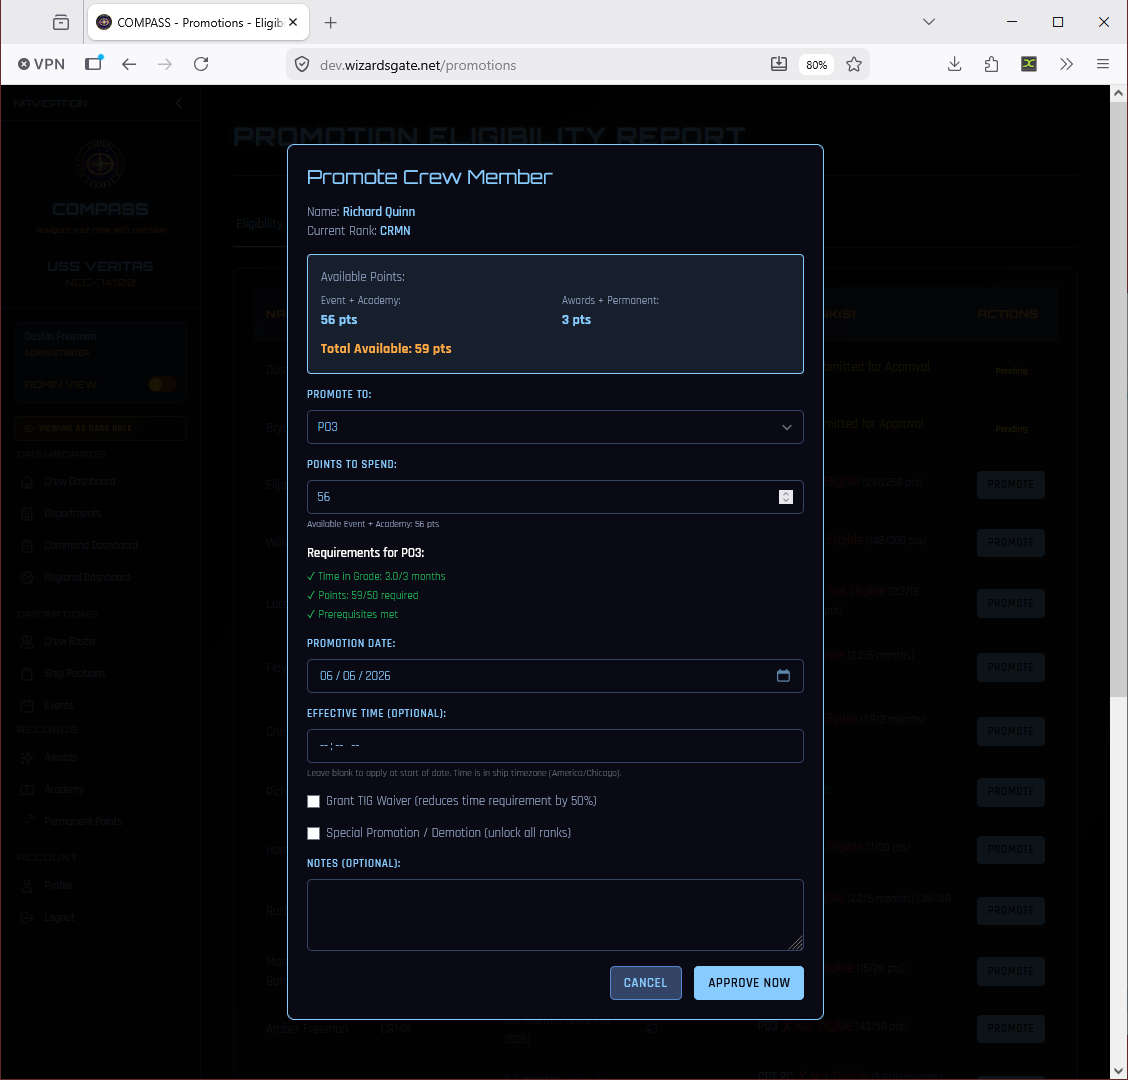Close the COMPASS Promotions tab
This screenshot has width=1128, height=1080.
(x=293, y=22)
